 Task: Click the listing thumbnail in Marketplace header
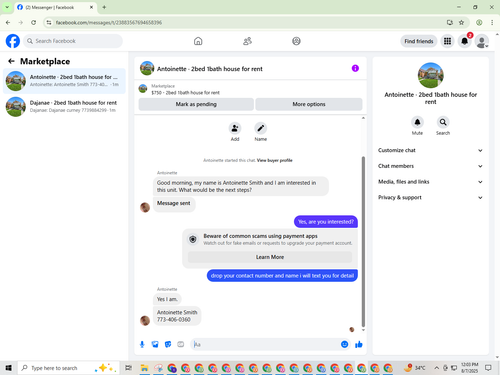pos(143,89)
